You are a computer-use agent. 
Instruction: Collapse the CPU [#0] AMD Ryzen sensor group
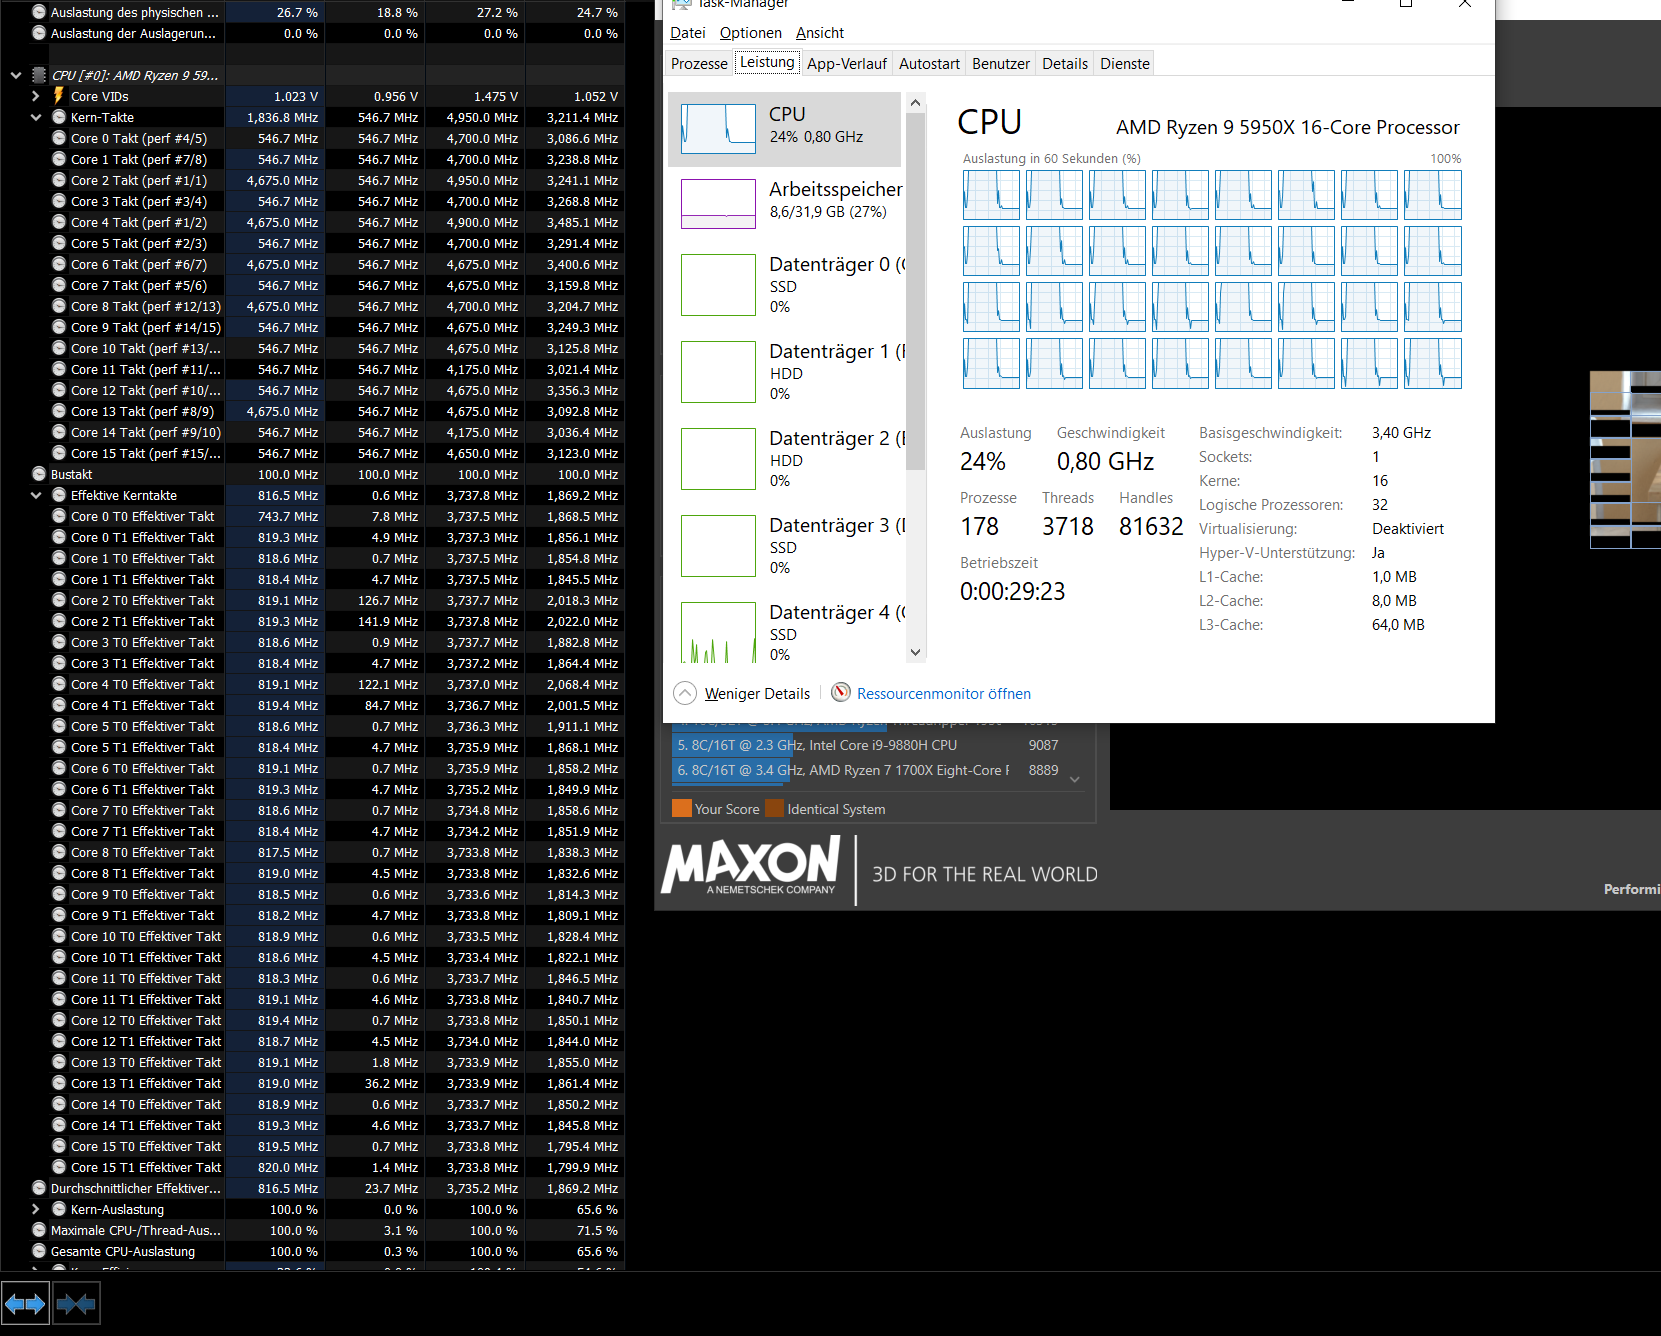(x=15, y=75)
